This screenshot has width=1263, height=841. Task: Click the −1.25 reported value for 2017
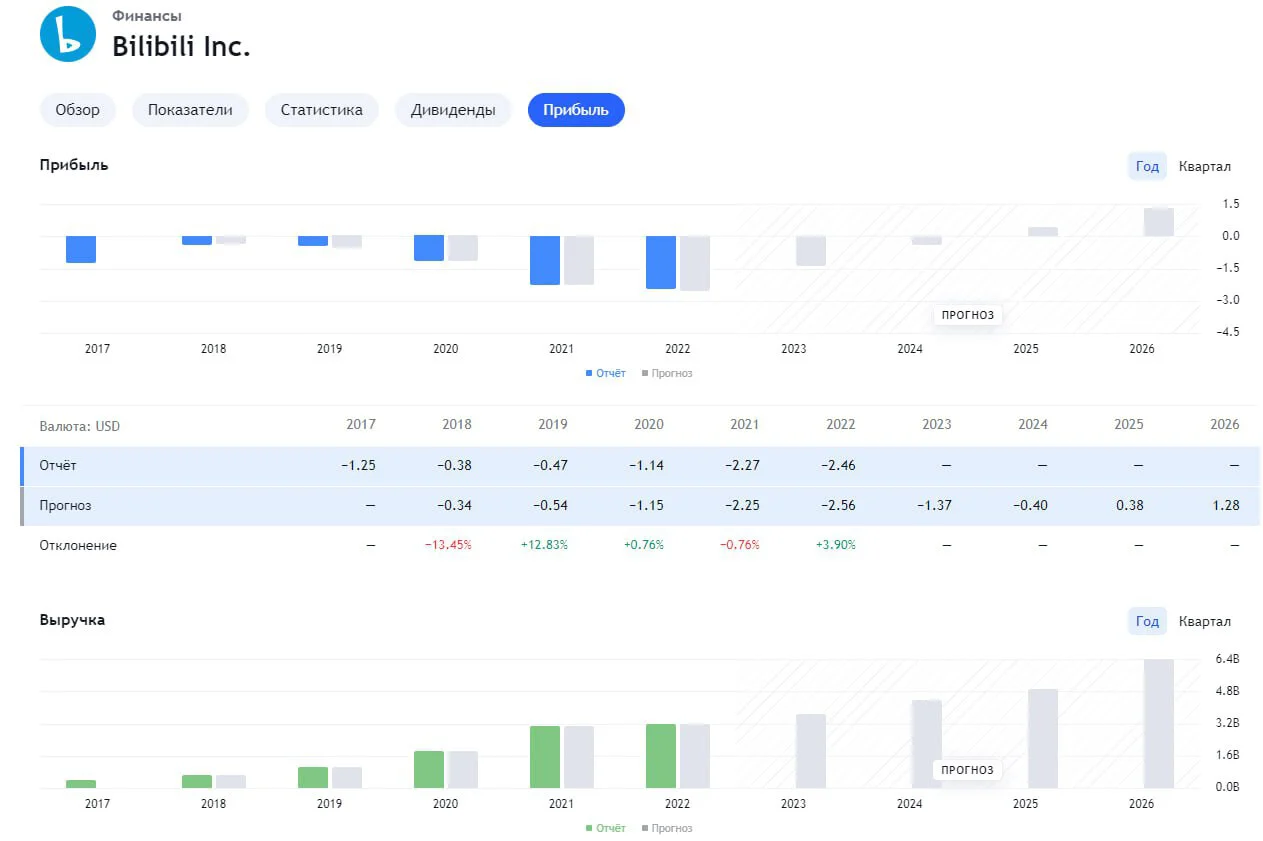(358, 465)
